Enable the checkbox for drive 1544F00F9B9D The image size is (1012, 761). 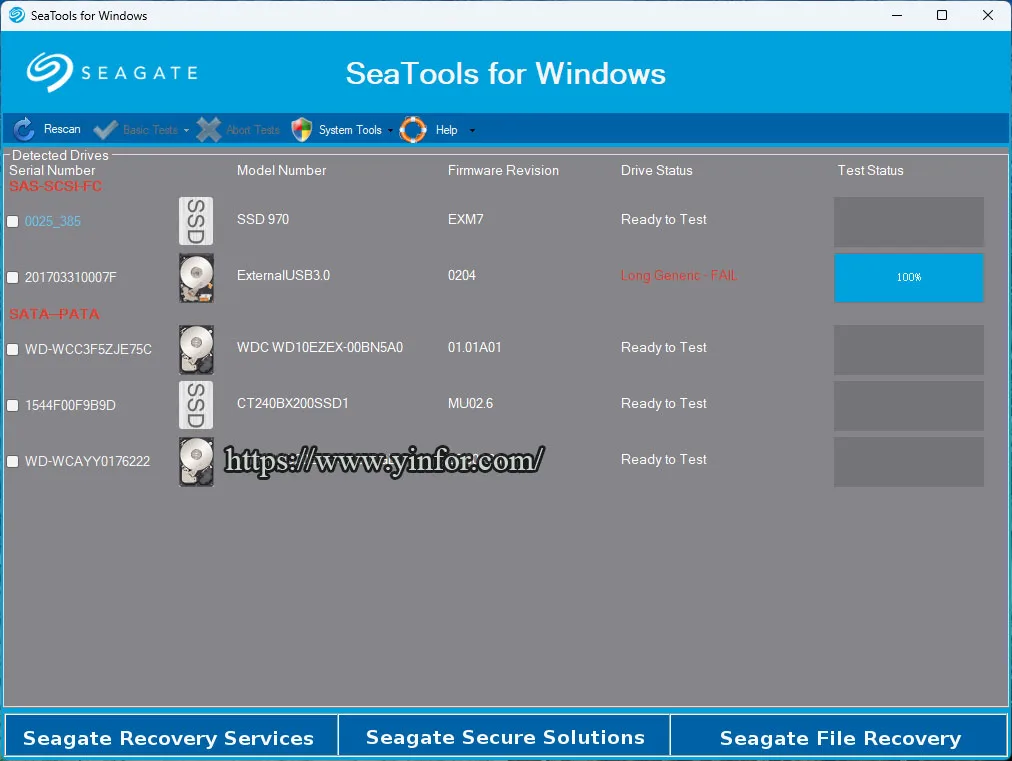(13, 406)
